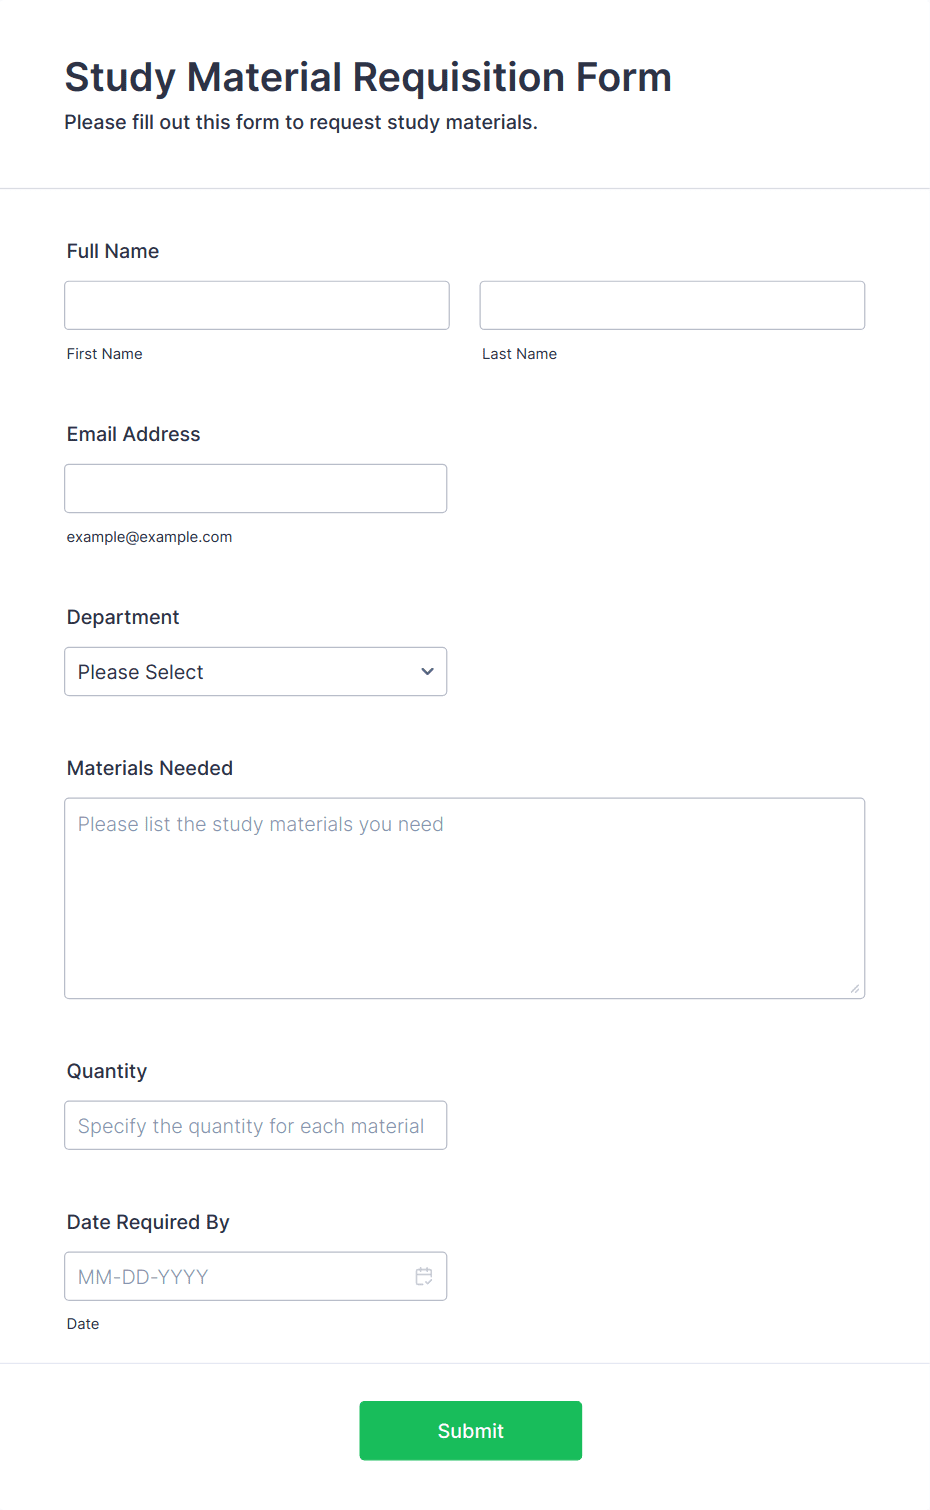Click the Full Name label
Viewport: 930px width, 1510px height.
click(x=113, y=251)
